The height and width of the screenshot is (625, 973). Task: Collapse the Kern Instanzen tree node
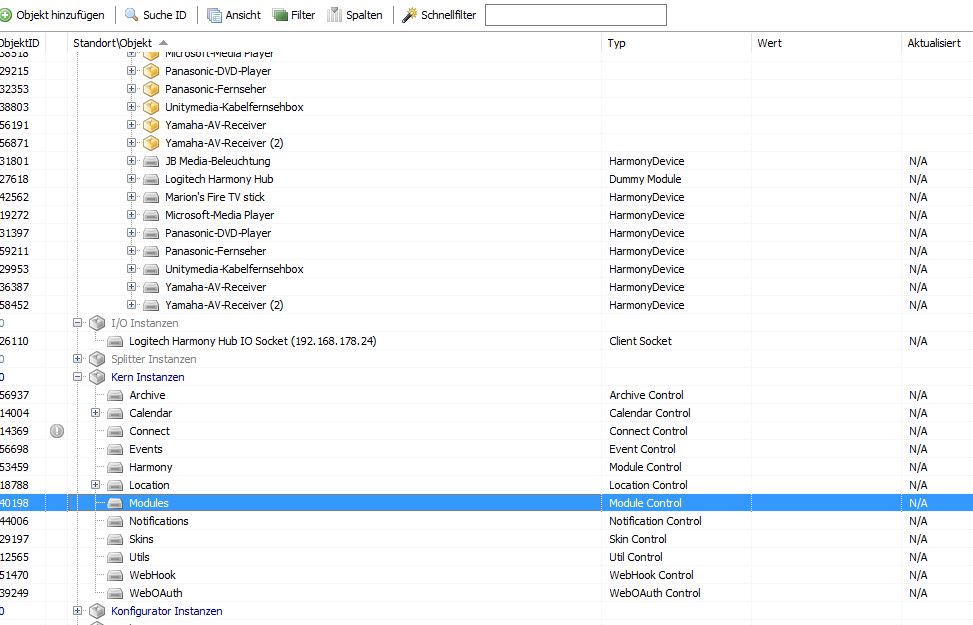[x=78, y=377]
